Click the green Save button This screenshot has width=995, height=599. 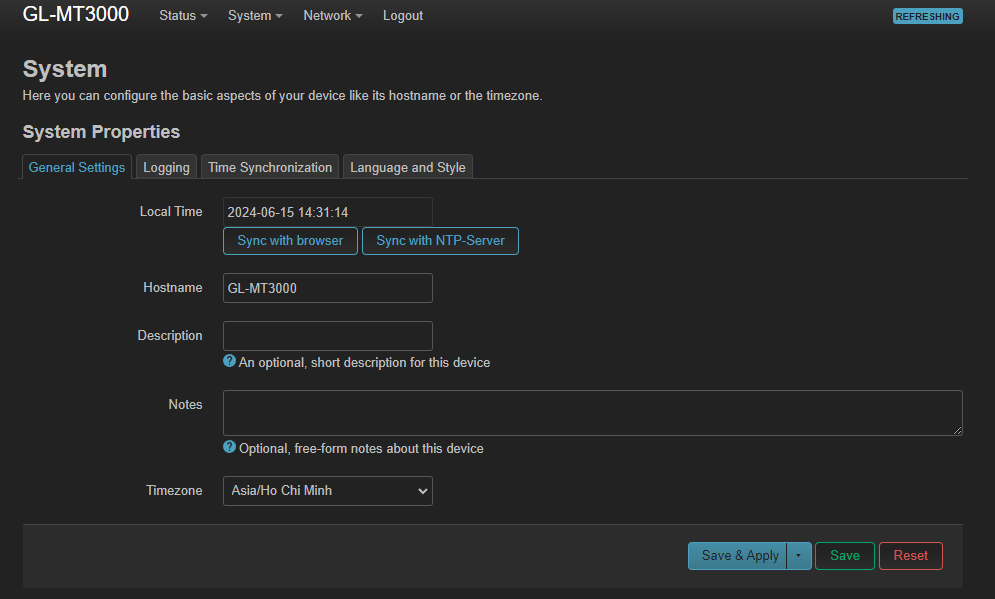(x=845, y=556)
